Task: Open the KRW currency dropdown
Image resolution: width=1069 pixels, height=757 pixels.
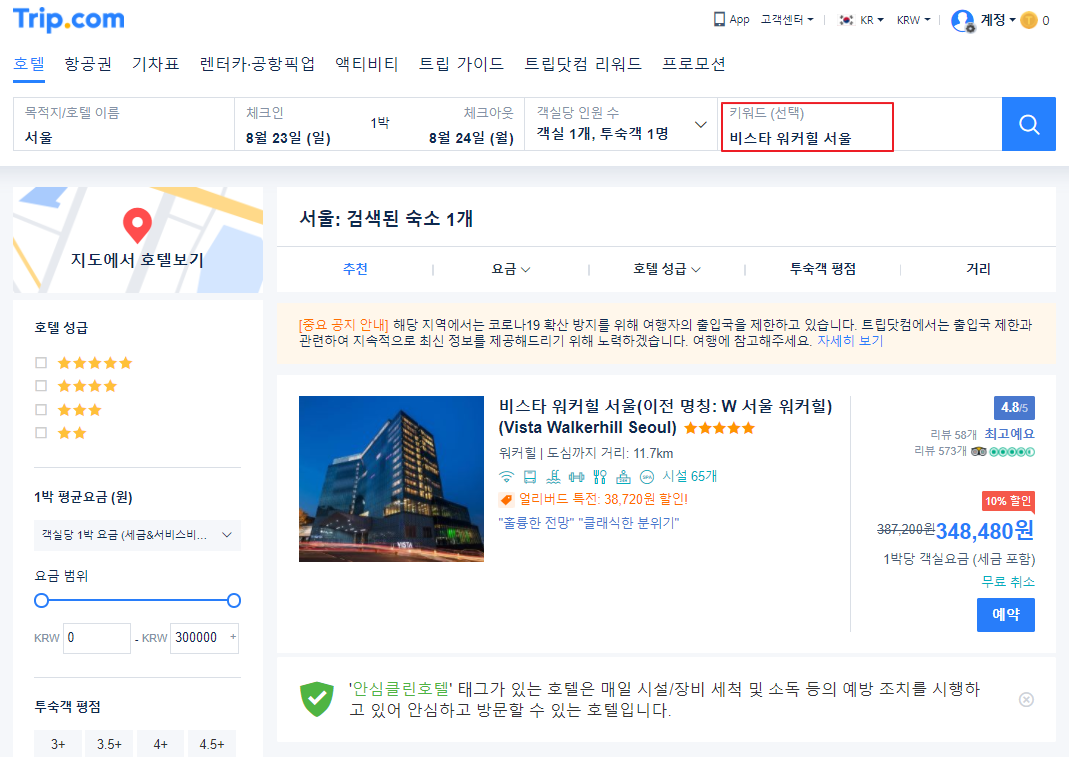Action: [913, 20]
